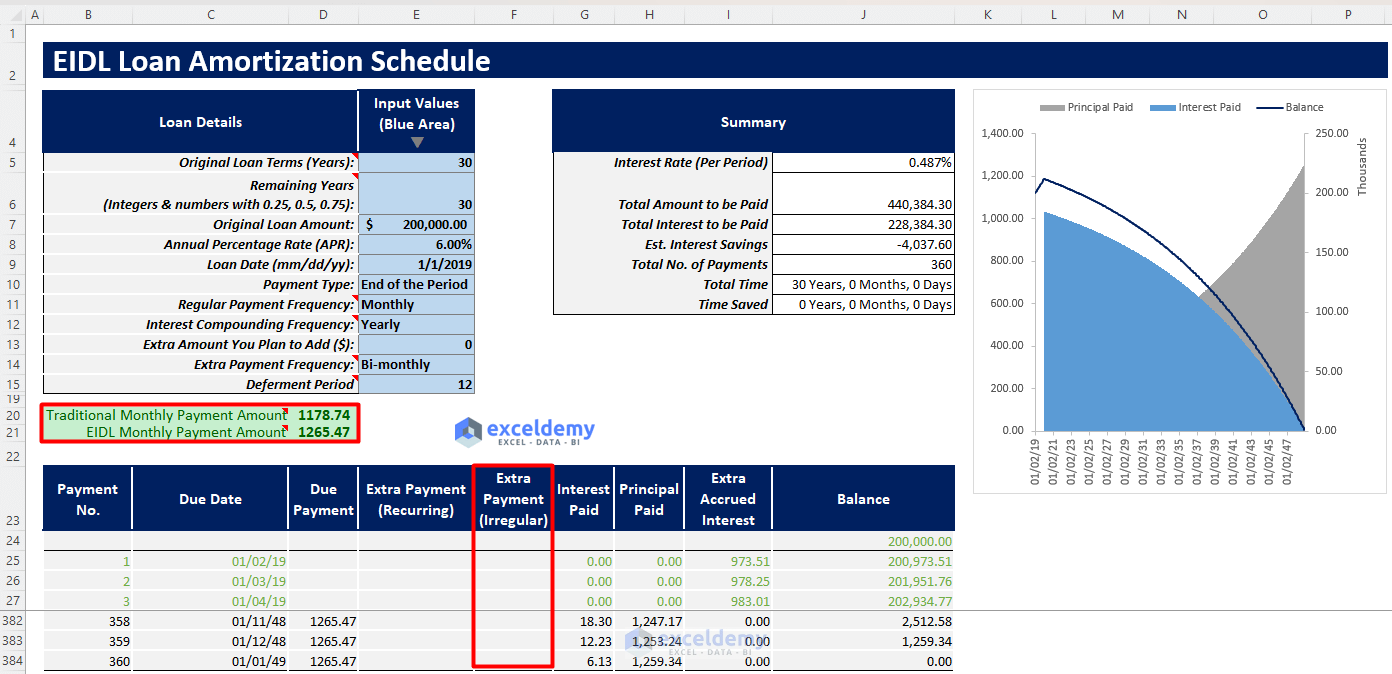The height and width of the screenshot is (674, 1392).
Task: Select payment number 358 cell
Action: (x=87, y=621)
